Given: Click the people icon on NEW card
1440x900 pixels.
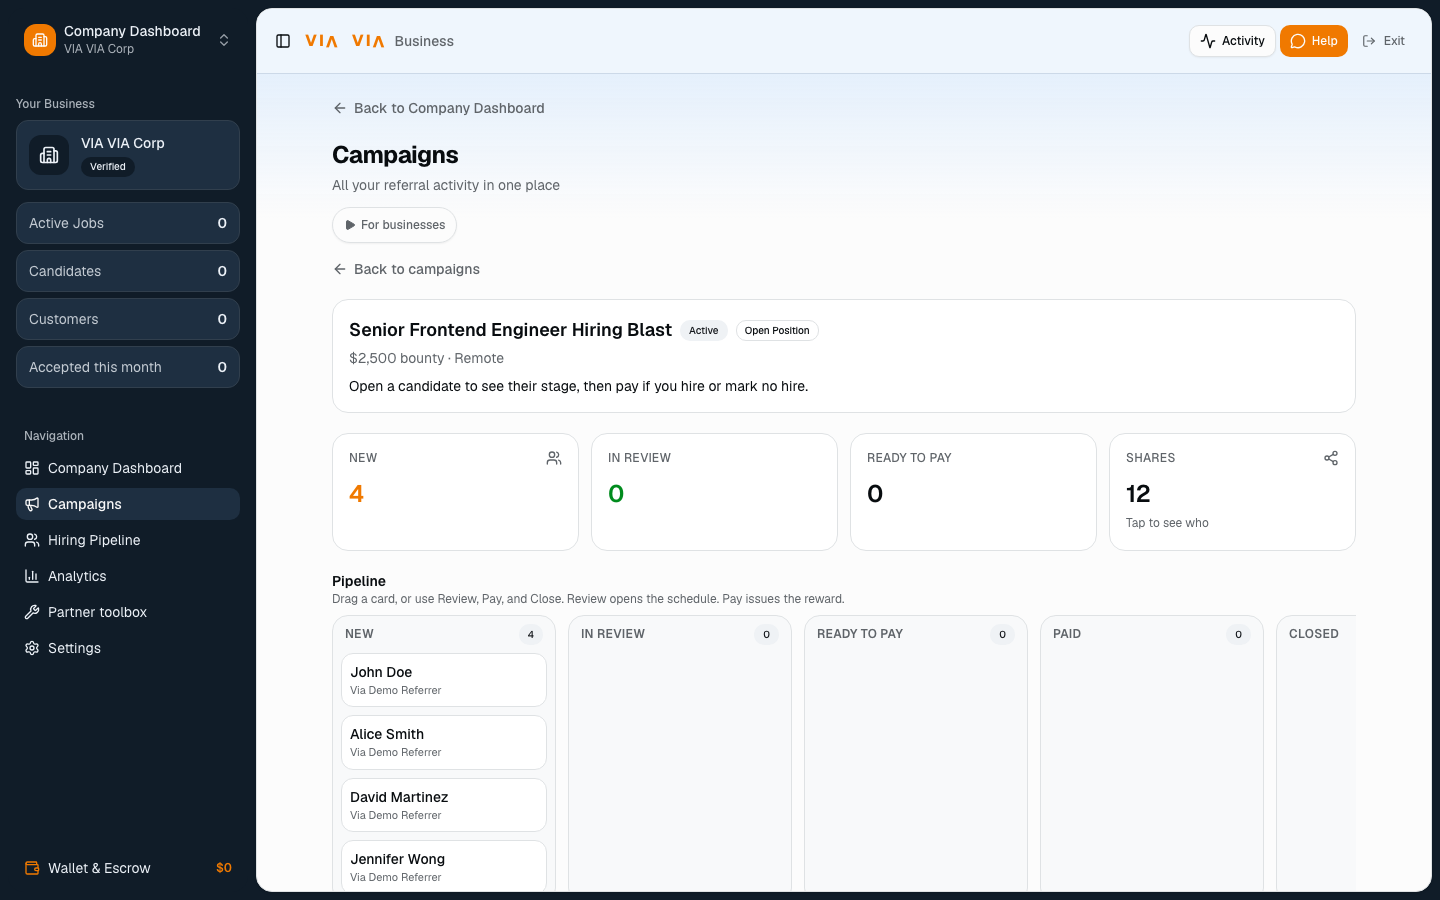Looking at the screenshot, I should (x=554, y=458).
